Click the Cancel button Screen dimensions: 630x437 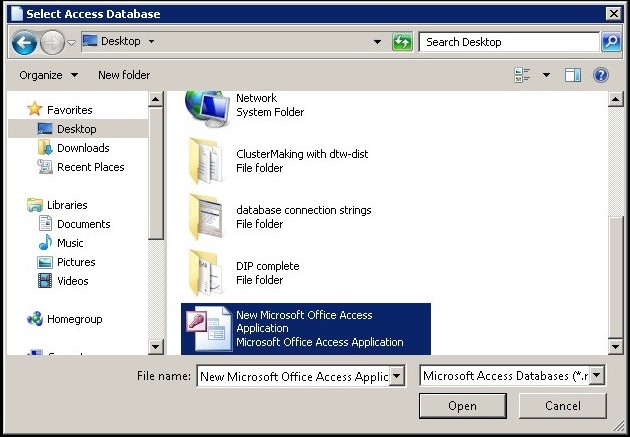pos(562,406)
